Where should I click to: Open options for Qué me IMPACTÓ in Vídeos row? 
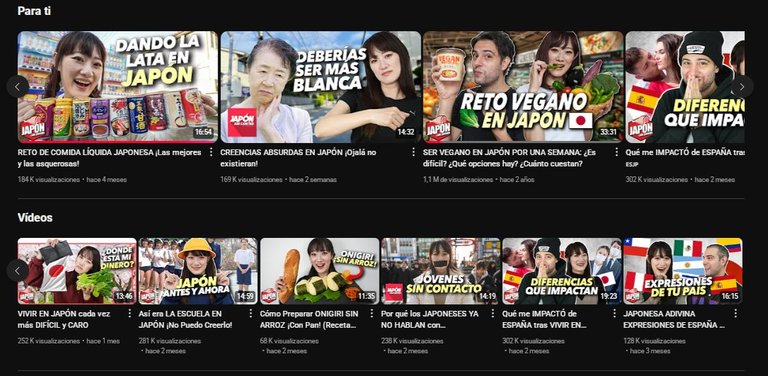coord(614,313)
